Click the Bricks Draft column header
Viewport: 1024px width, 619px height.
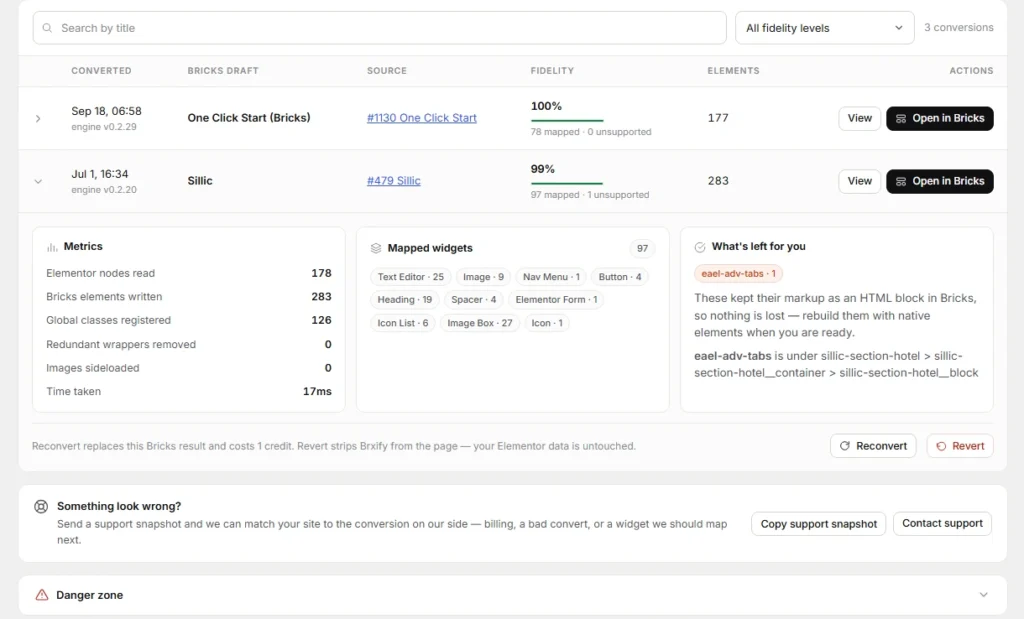223,71
